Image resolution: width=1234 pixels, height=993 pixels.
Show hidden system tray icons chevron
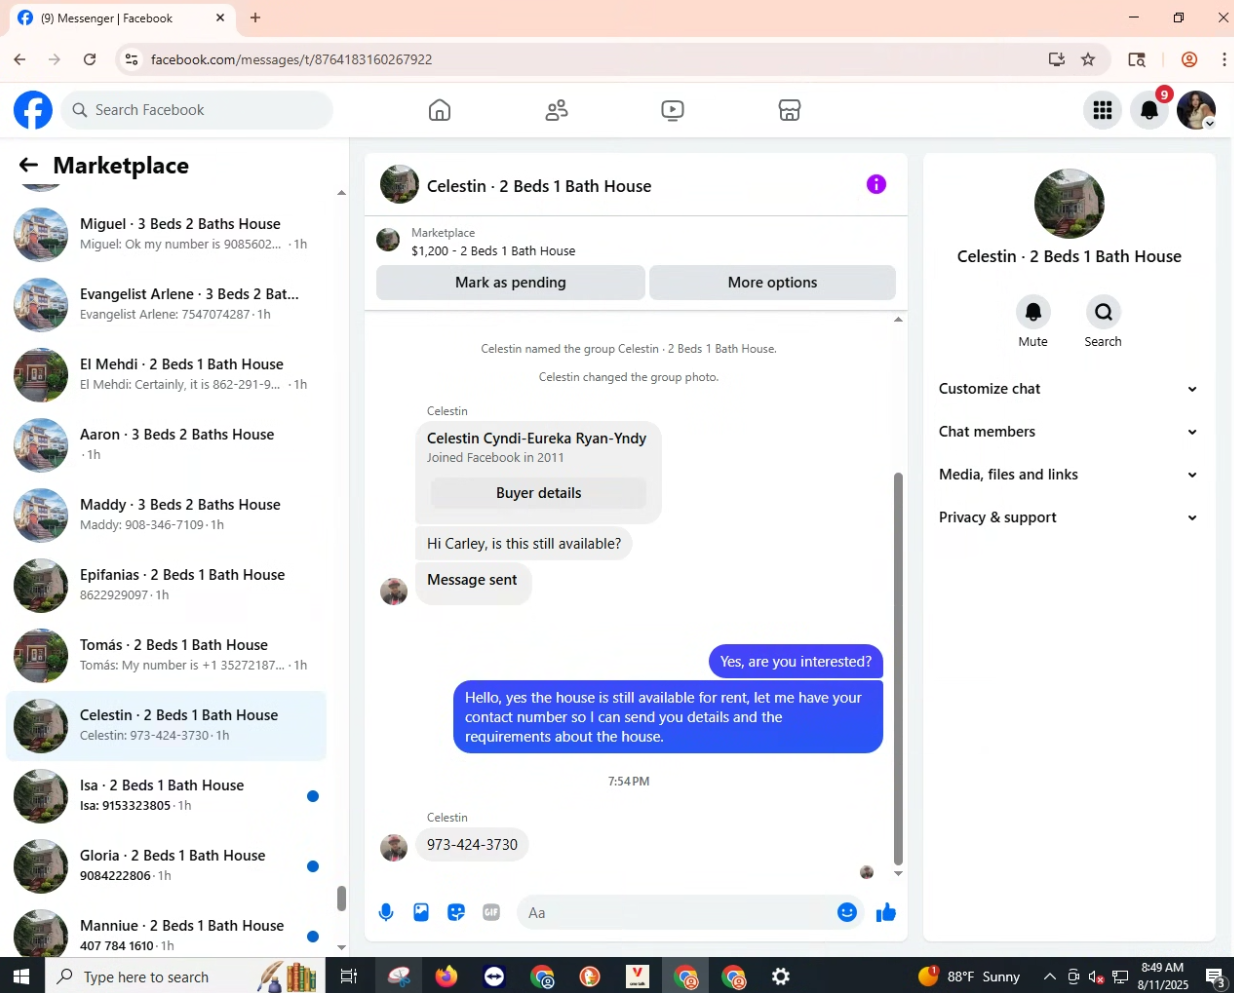pyautogui.click(x=1049, y=976)
